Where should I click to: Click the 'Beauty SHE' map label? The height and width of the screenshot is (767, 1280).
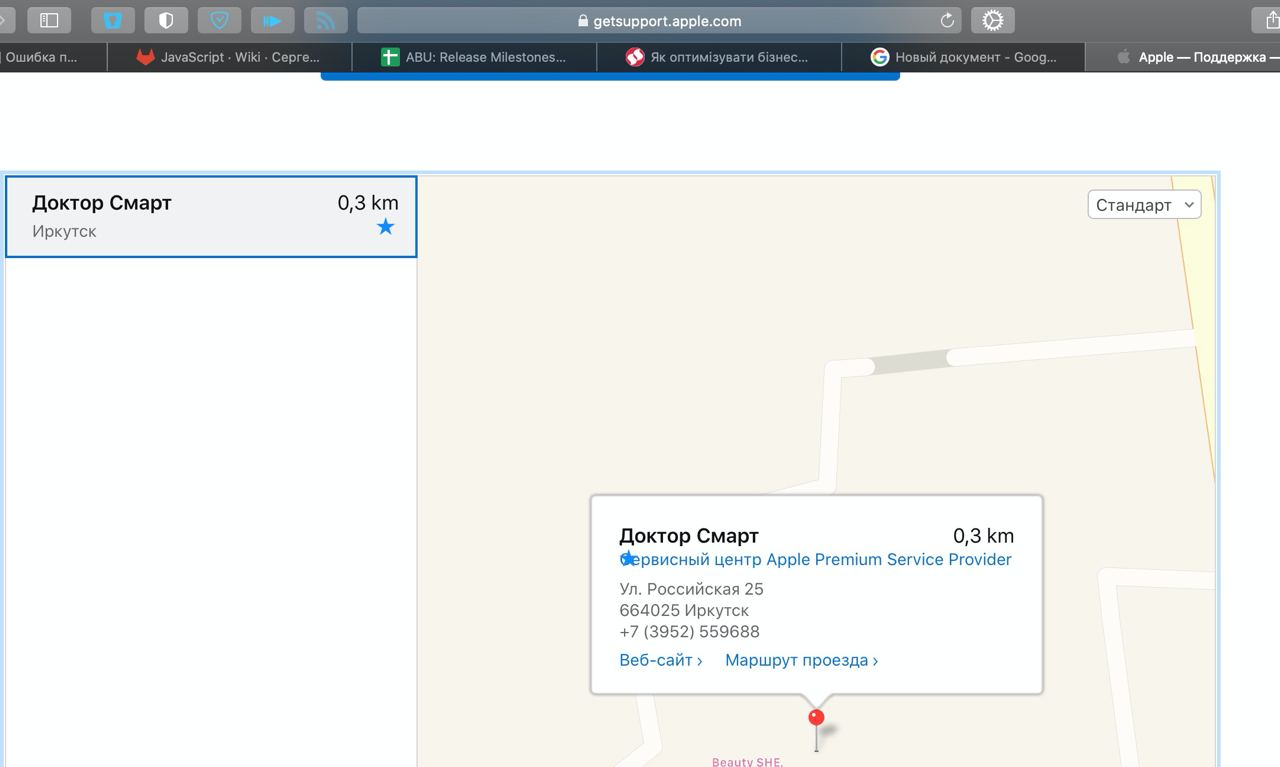point(747,762)
